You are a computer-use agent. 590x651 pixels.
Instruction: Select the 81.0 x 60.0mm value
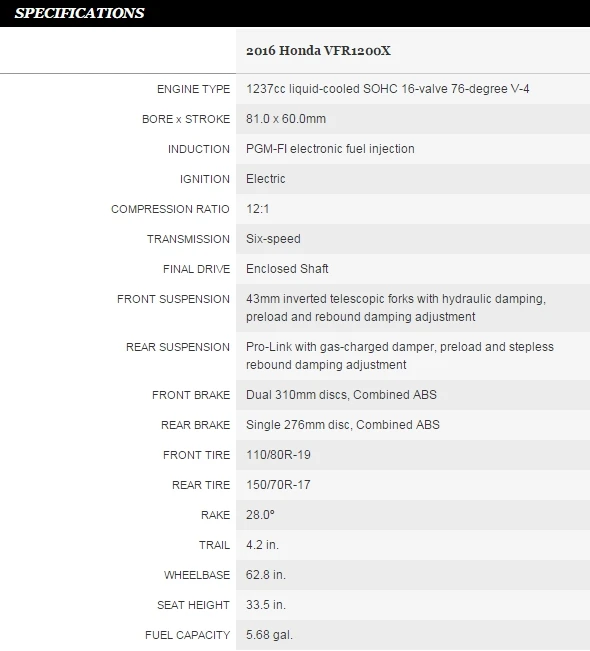pyautogui.click(x=286, y=119)
